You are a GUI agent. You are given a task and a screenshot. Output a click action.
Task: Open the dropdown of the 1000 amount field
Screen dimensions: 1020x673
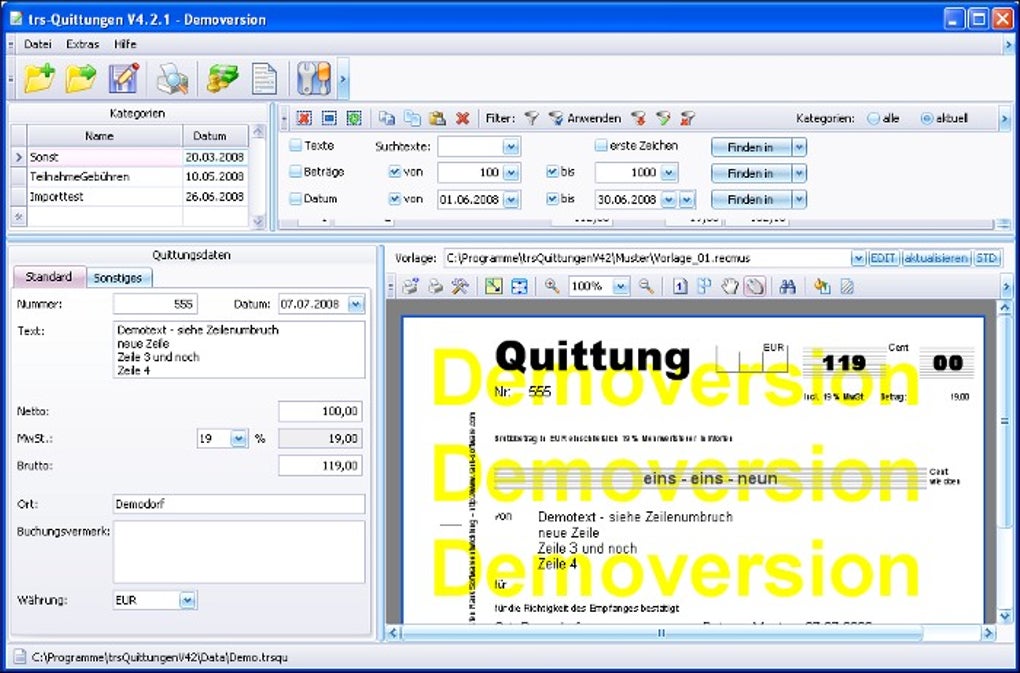tap(669, 173)
